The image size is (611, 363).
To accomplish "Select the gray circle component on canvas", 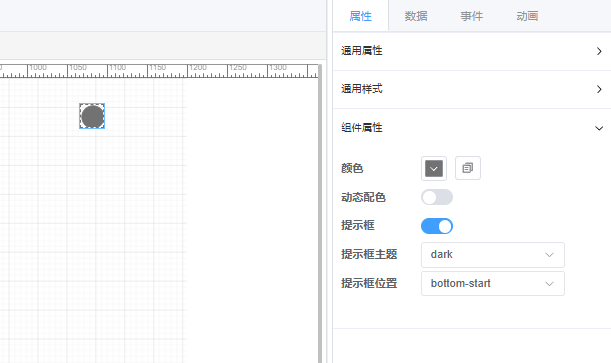I will (x=92, y=116).
